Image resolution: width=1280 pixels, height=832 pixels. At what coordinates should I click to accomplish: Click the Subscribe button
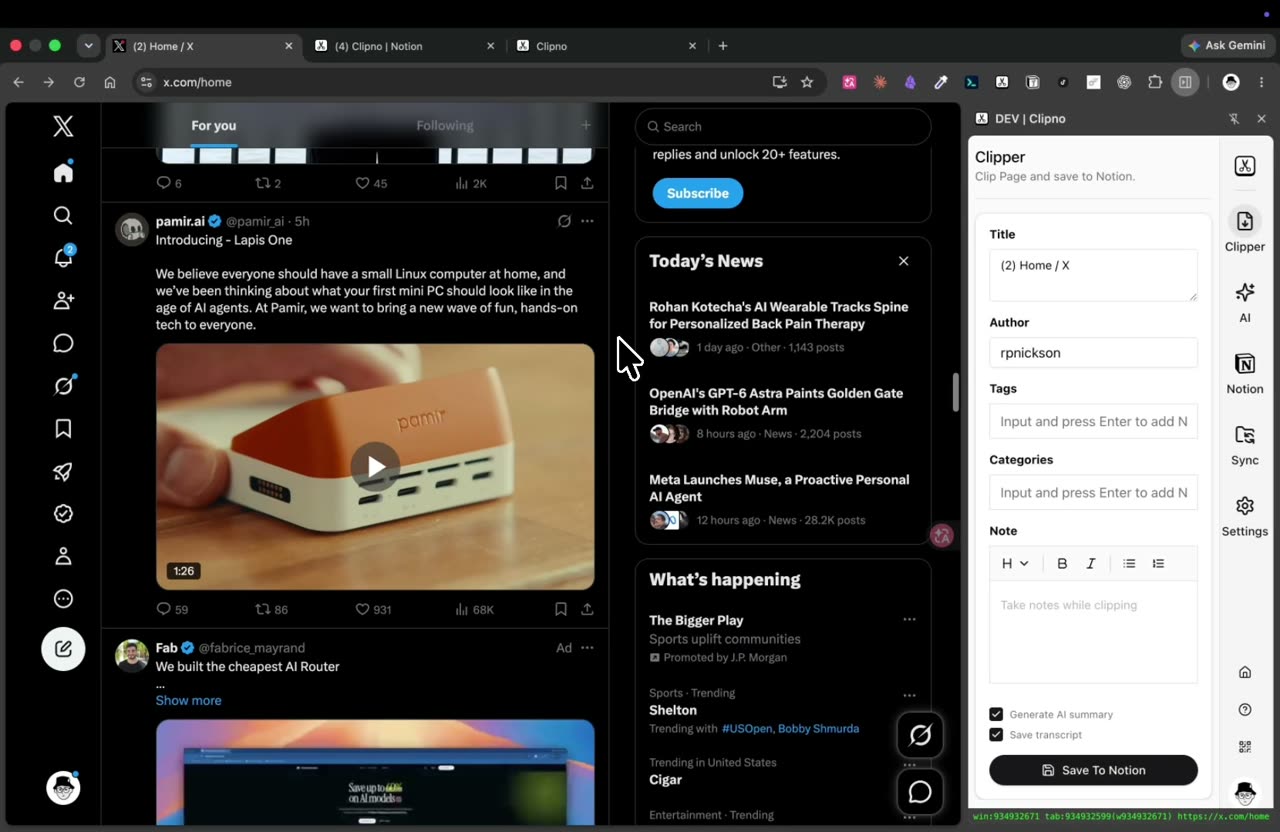coord(698,193)
